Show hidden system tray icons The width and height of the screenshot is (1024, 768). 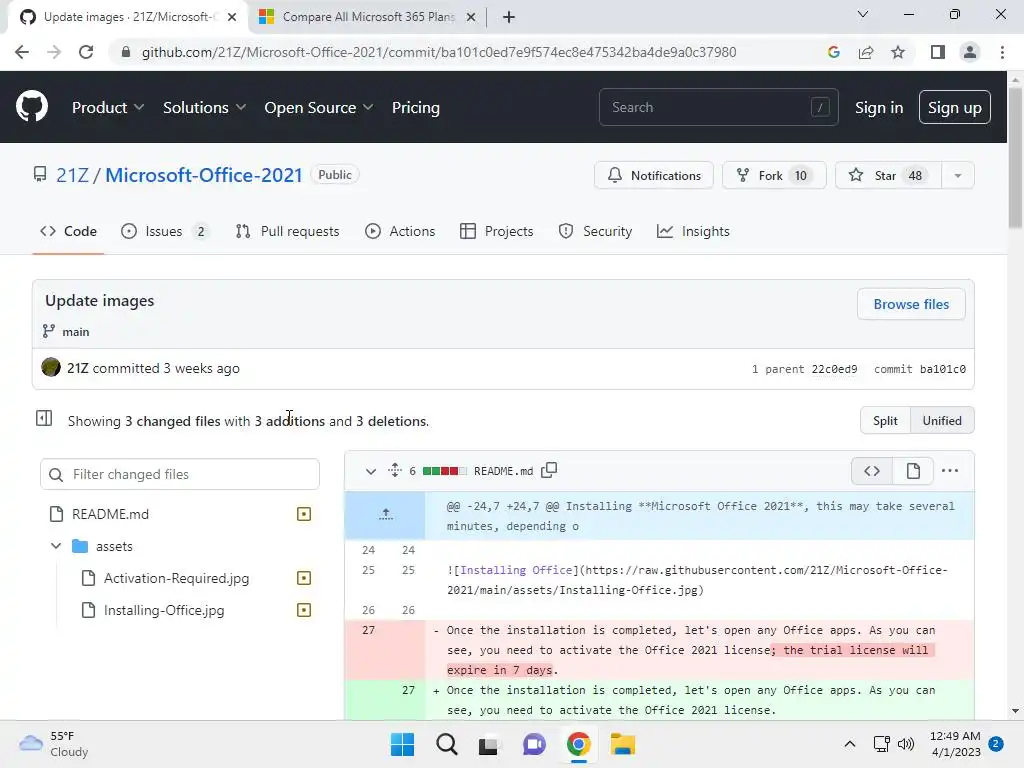[850, 744]
